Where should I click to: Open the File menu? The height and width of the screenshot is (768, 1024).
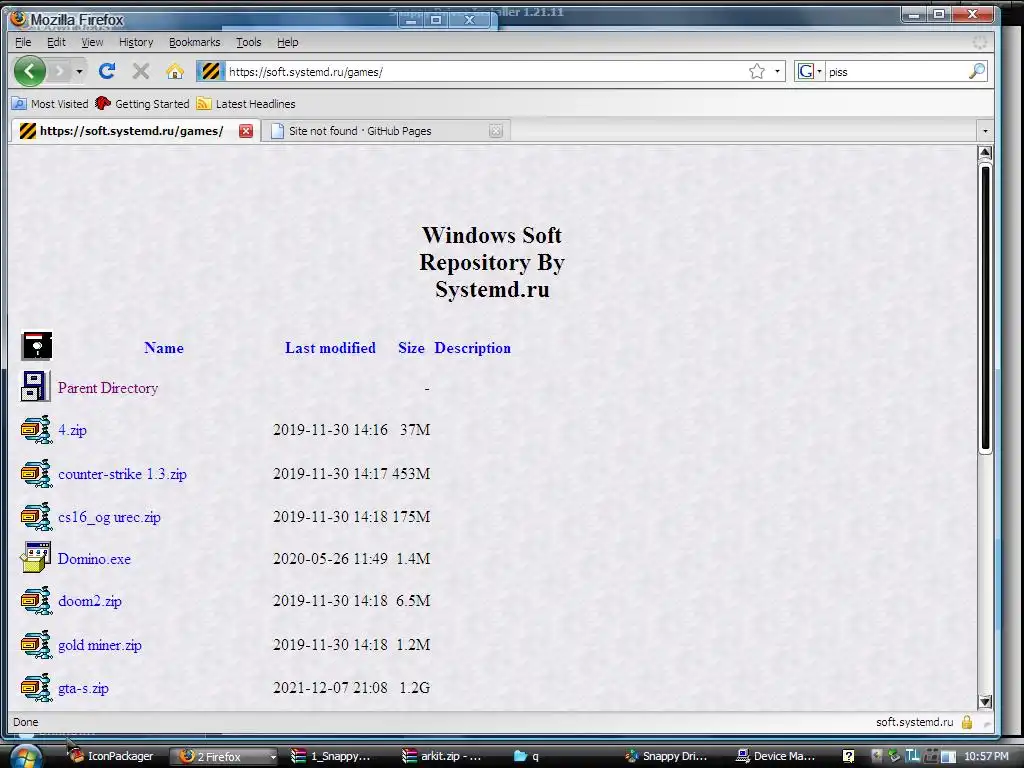click(x=23, y=42)
